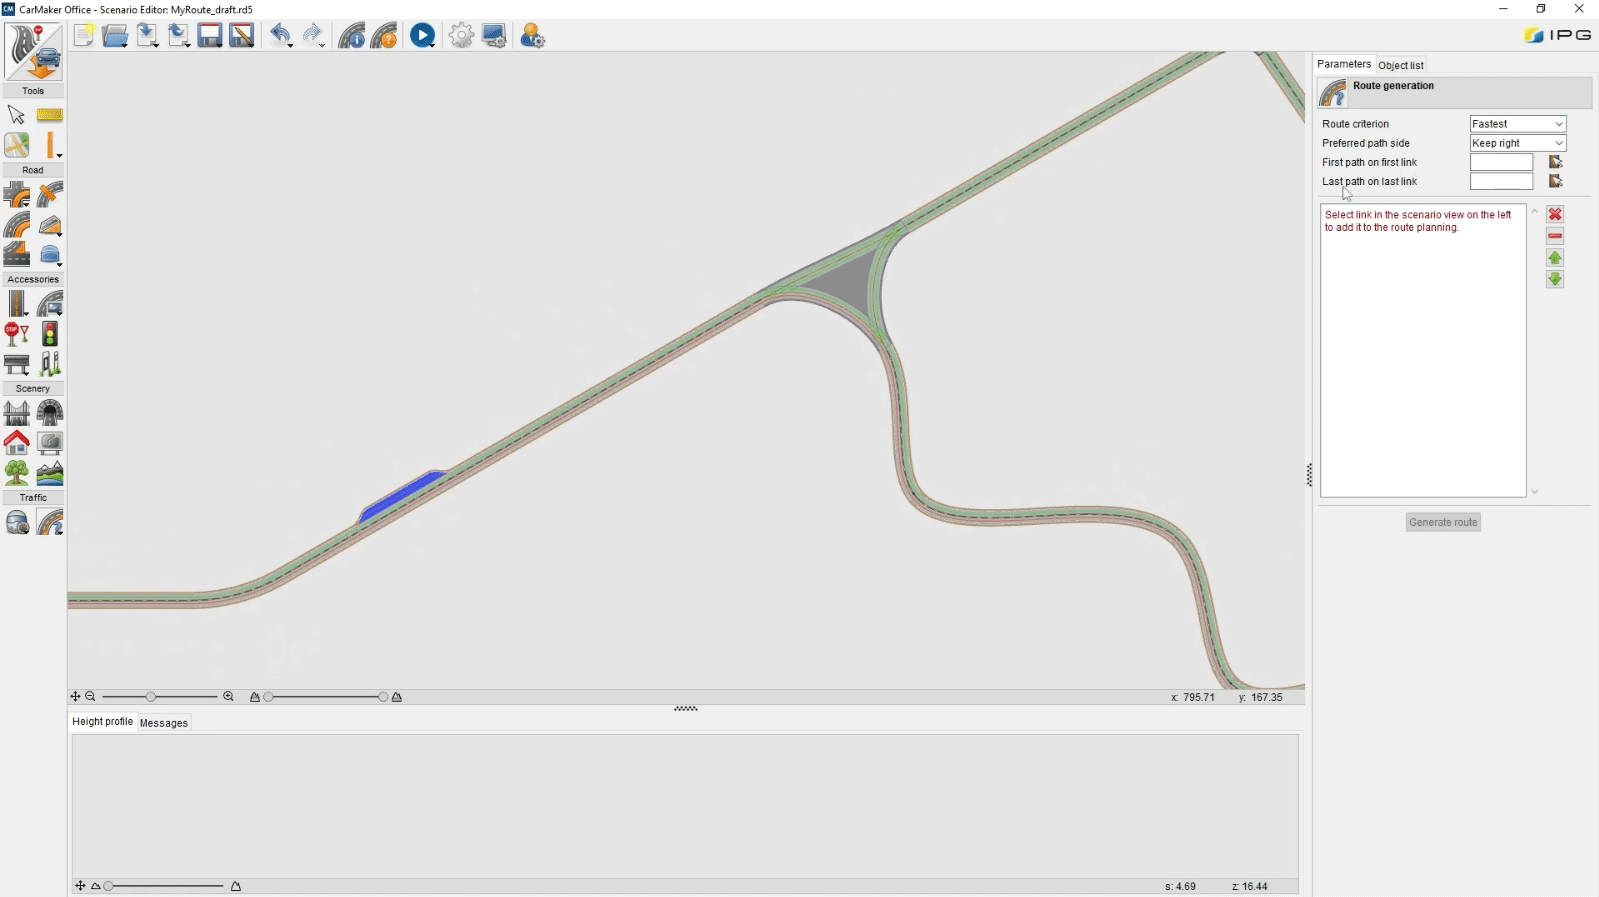Viewport: 1599px width, 897px height.
Task: Move link up with green up arrow
Action: (1555, 258)
